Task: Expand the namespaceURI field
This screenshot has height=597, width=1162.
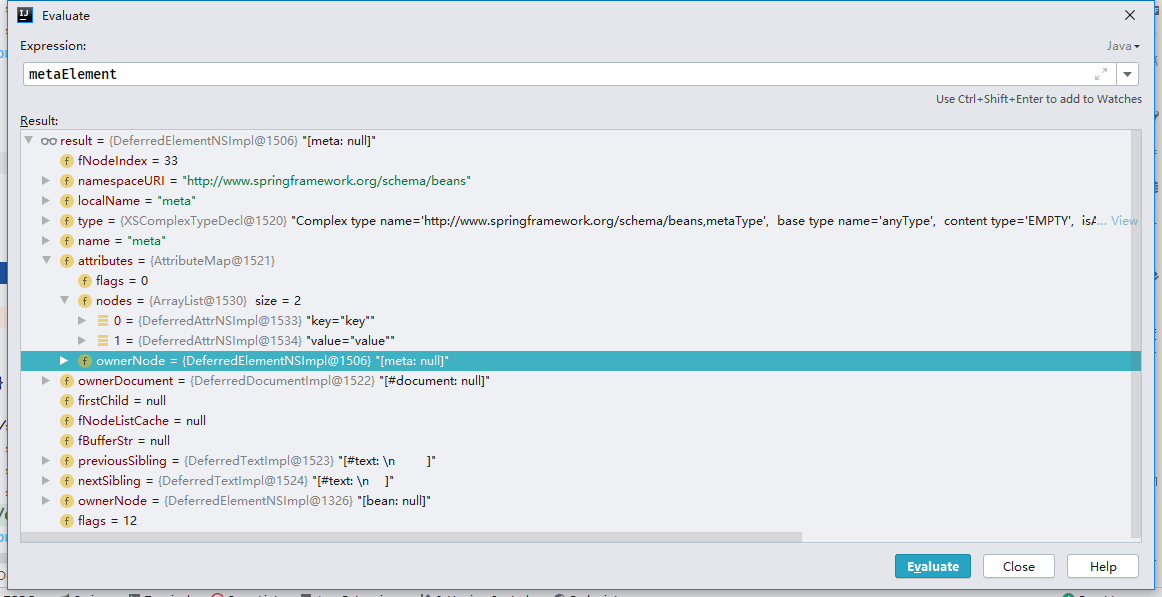Action: [46, 181]
